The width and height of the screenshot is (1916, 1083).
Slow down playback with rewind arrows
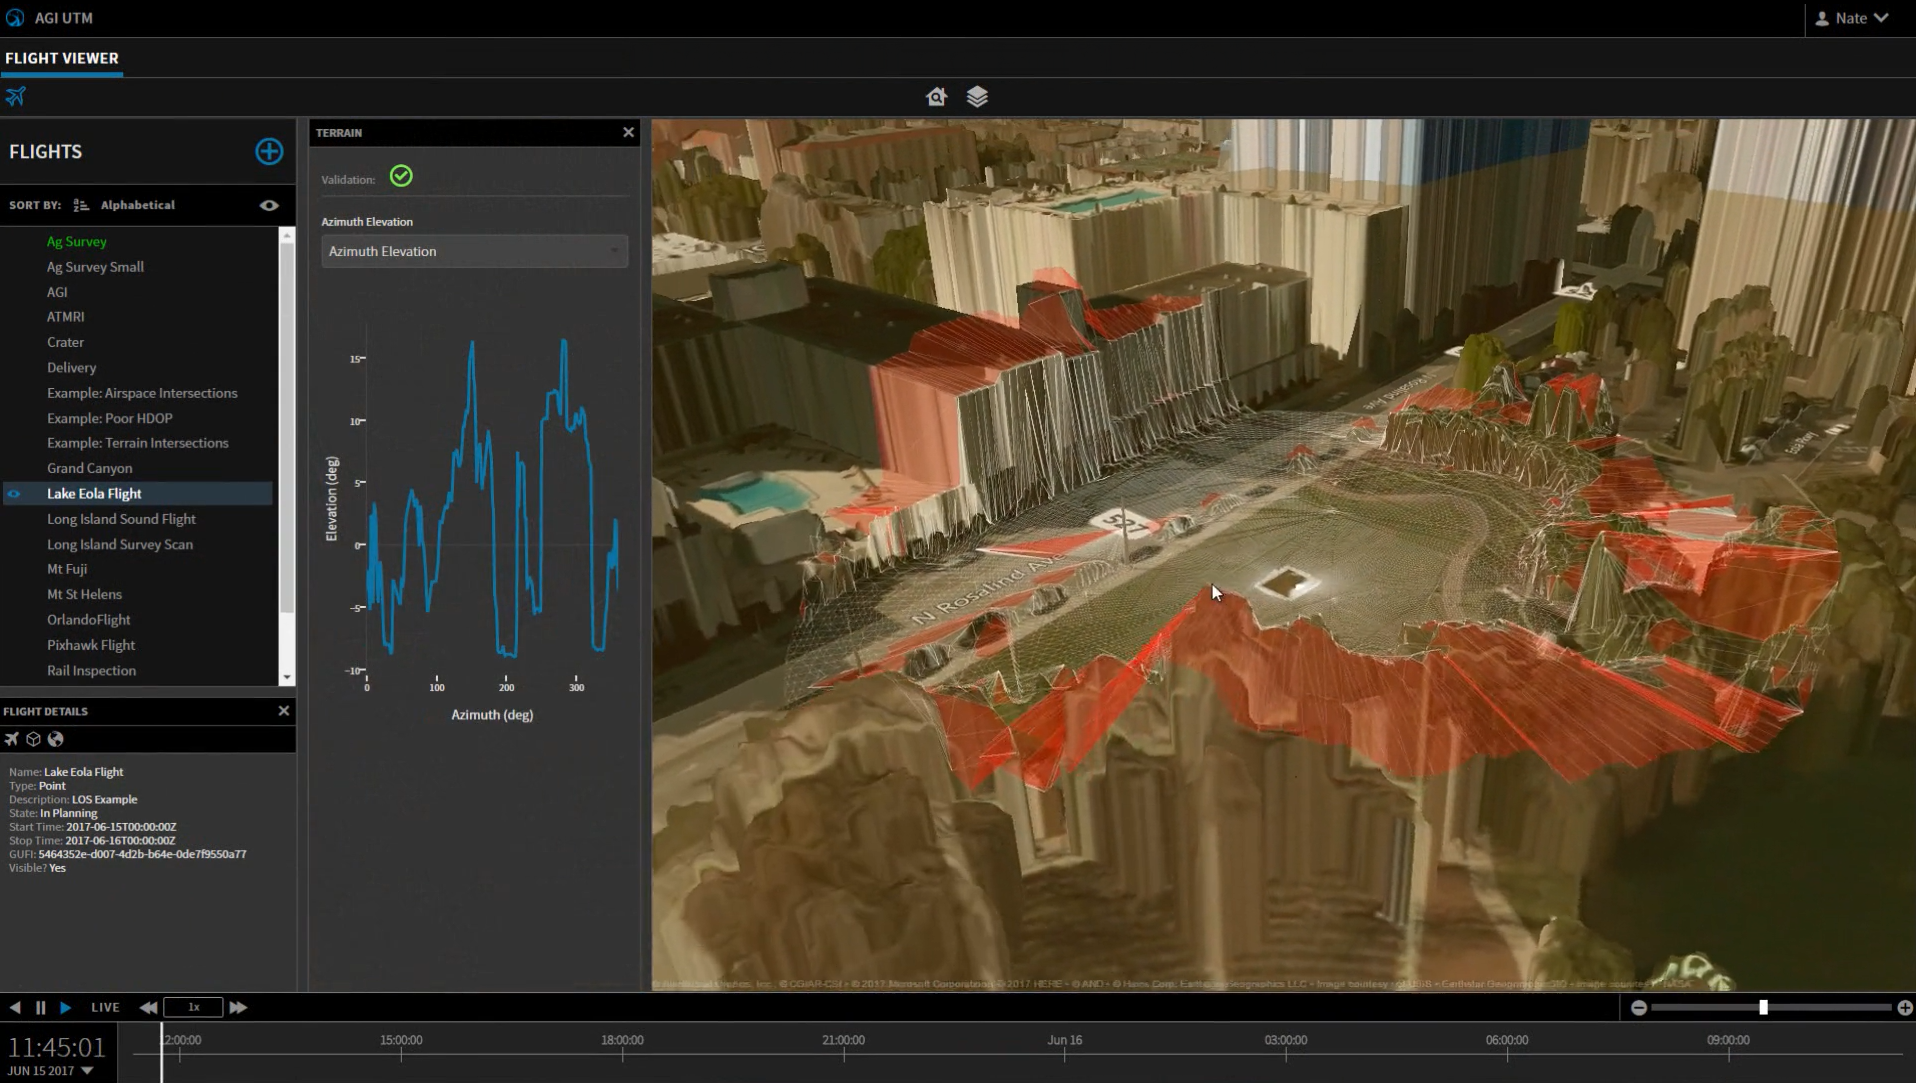148,1007
